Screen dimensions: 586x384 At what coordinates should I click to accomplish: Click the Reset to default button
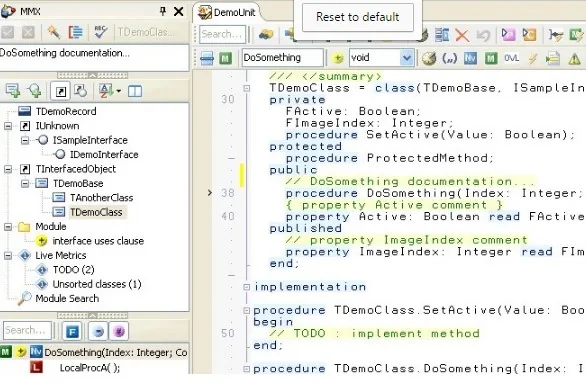(358, 17)
